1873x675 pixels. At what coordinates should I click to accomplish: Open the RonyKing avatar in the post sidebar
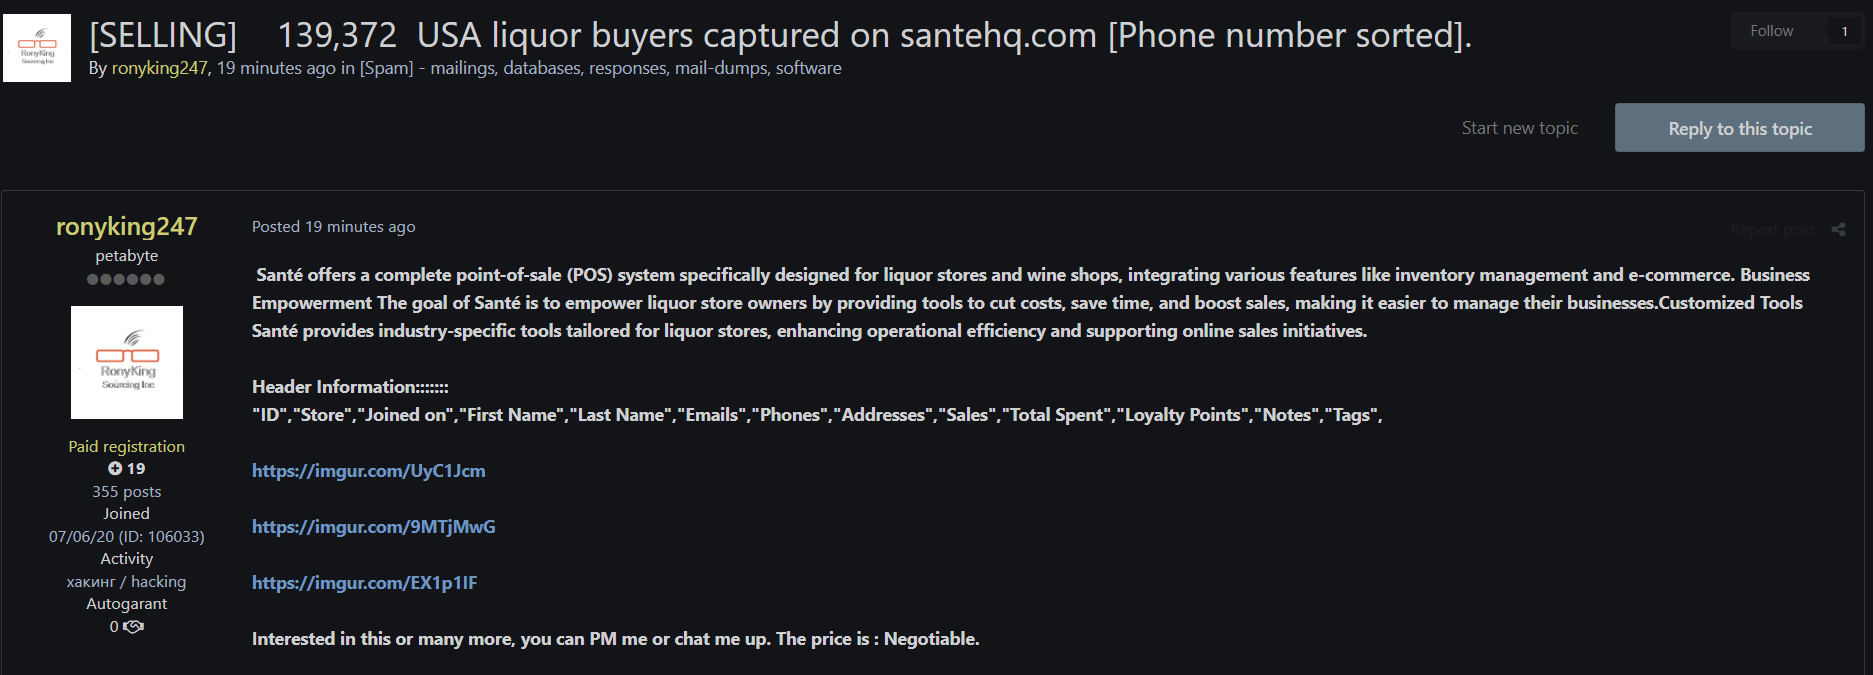(x=127, y=362)
